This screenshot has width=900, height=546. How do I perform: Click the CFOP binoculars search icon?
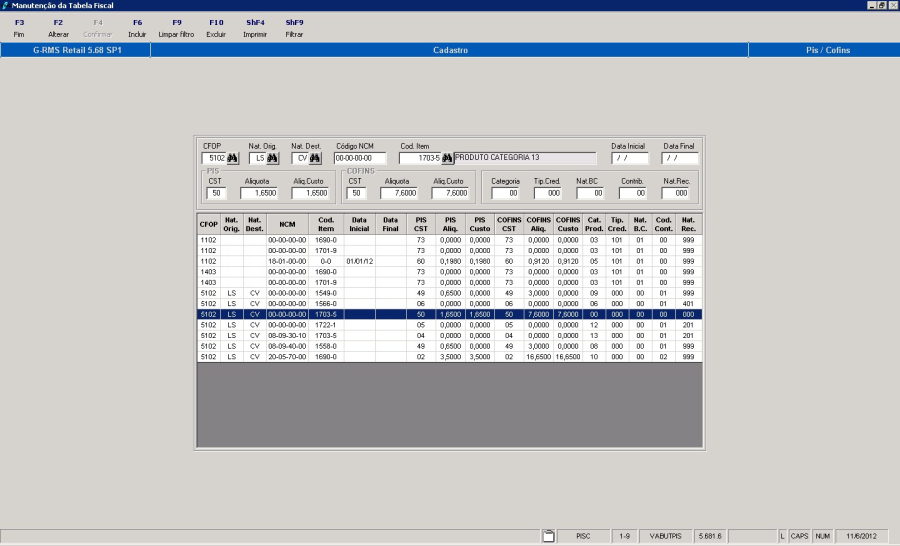[x=233, y=158]
